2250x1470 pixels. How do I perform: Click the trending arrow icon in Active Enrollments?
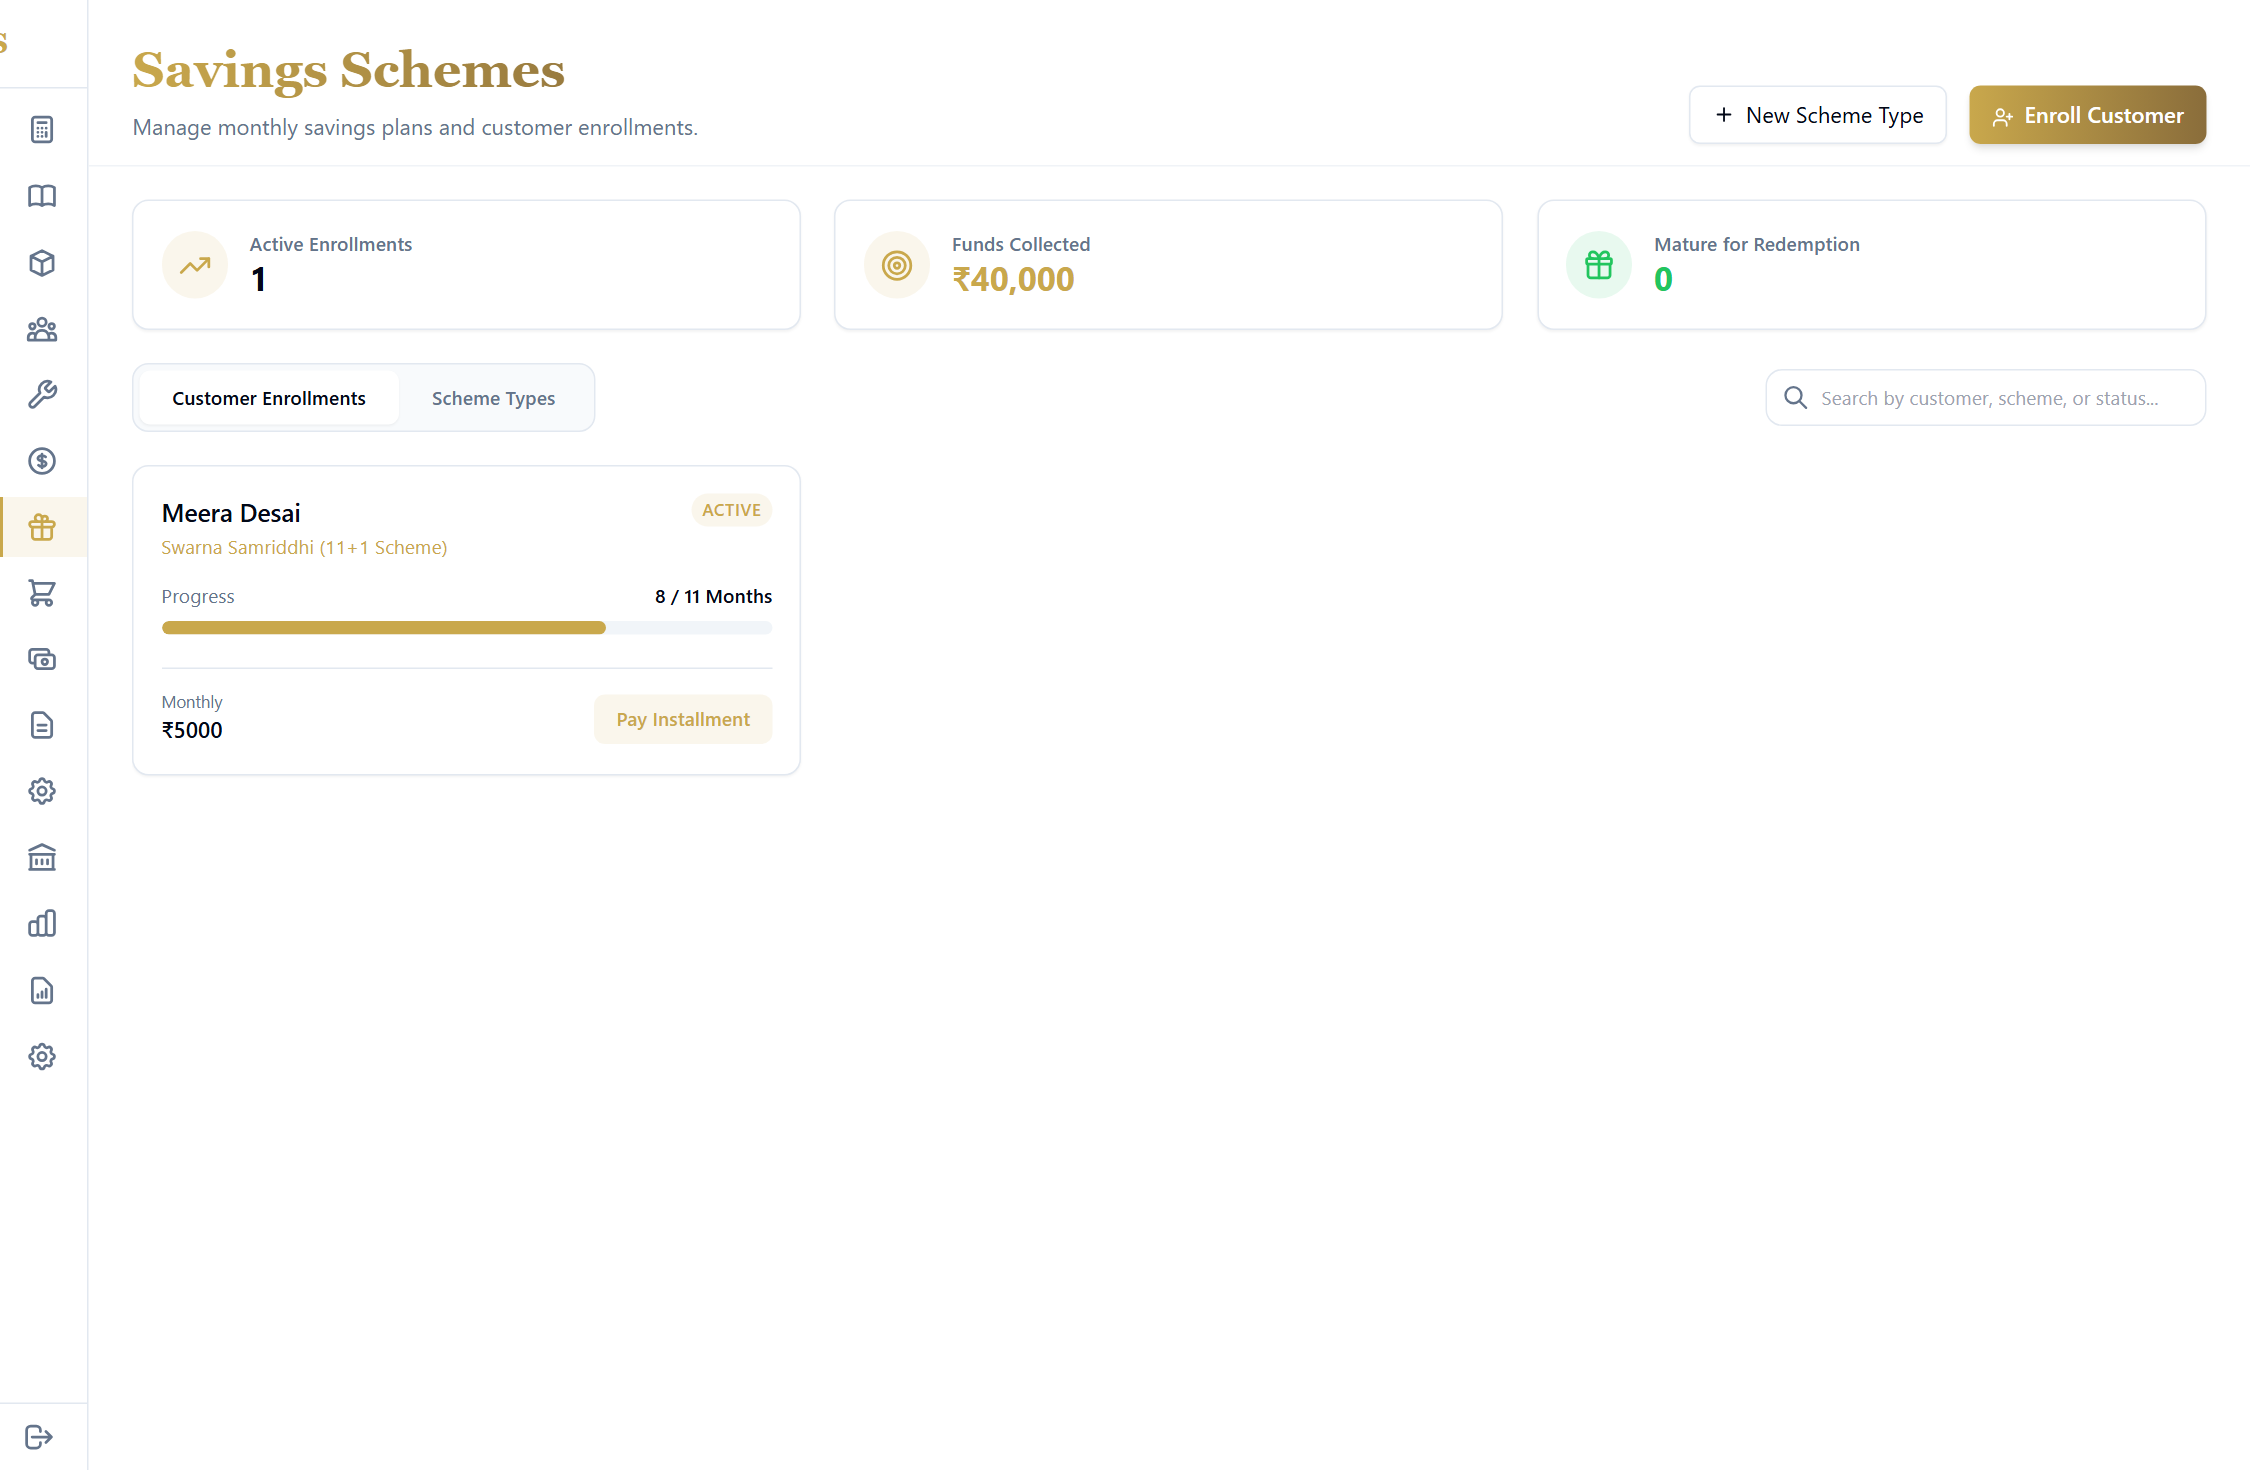click(195, 265)
